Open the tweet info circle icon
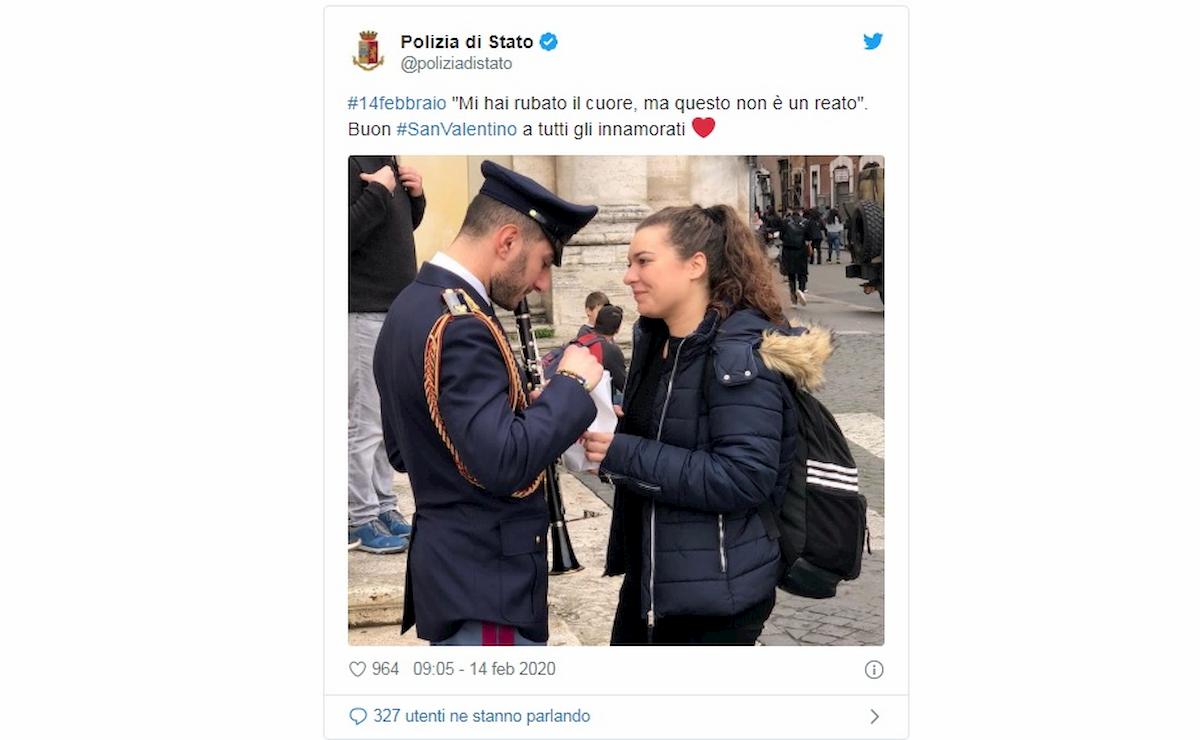 point(874,669)
